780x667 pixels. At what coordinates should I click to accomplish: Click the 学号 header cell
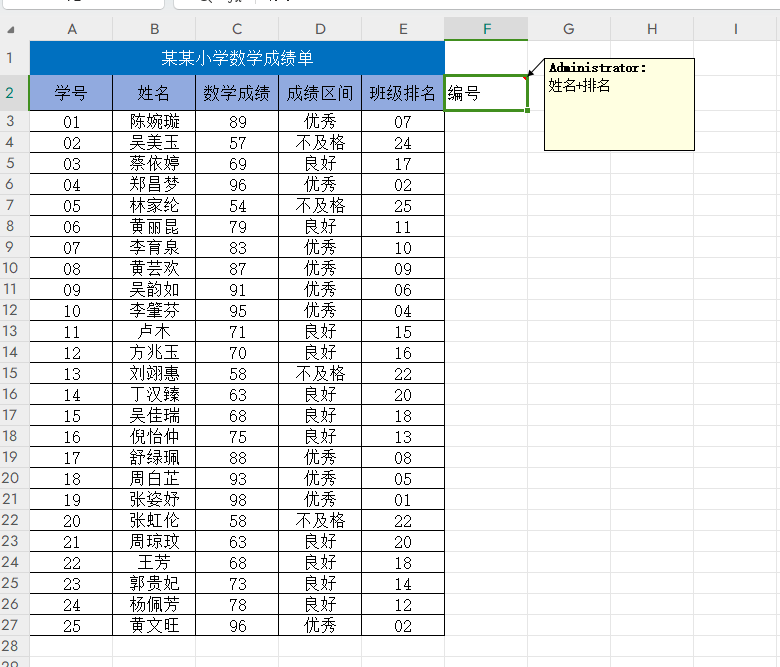pyautogui.click(x=71, y=93)
